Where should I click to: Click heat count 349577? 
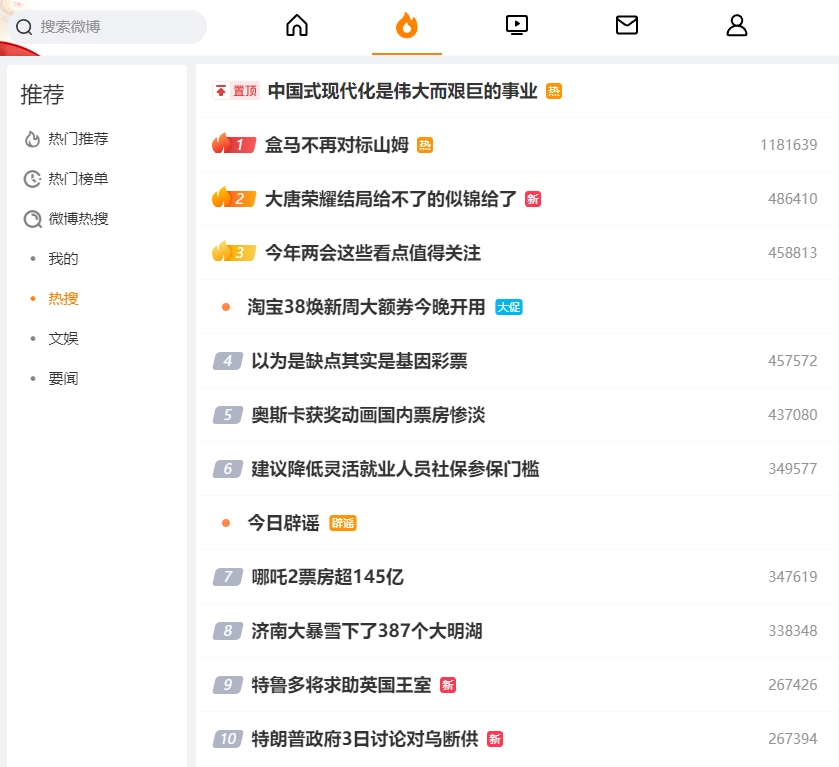792,469
